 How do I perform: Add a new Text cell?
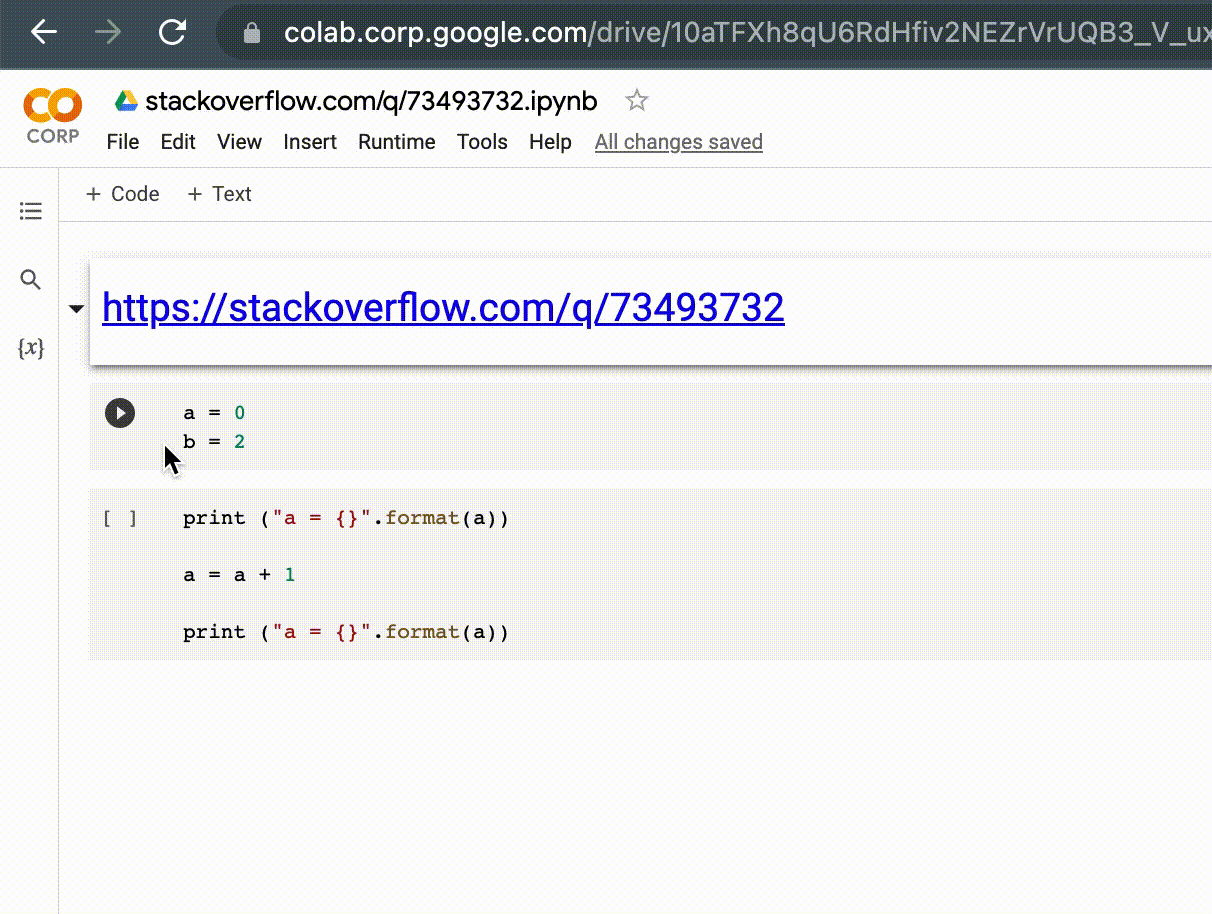(219, 194)
